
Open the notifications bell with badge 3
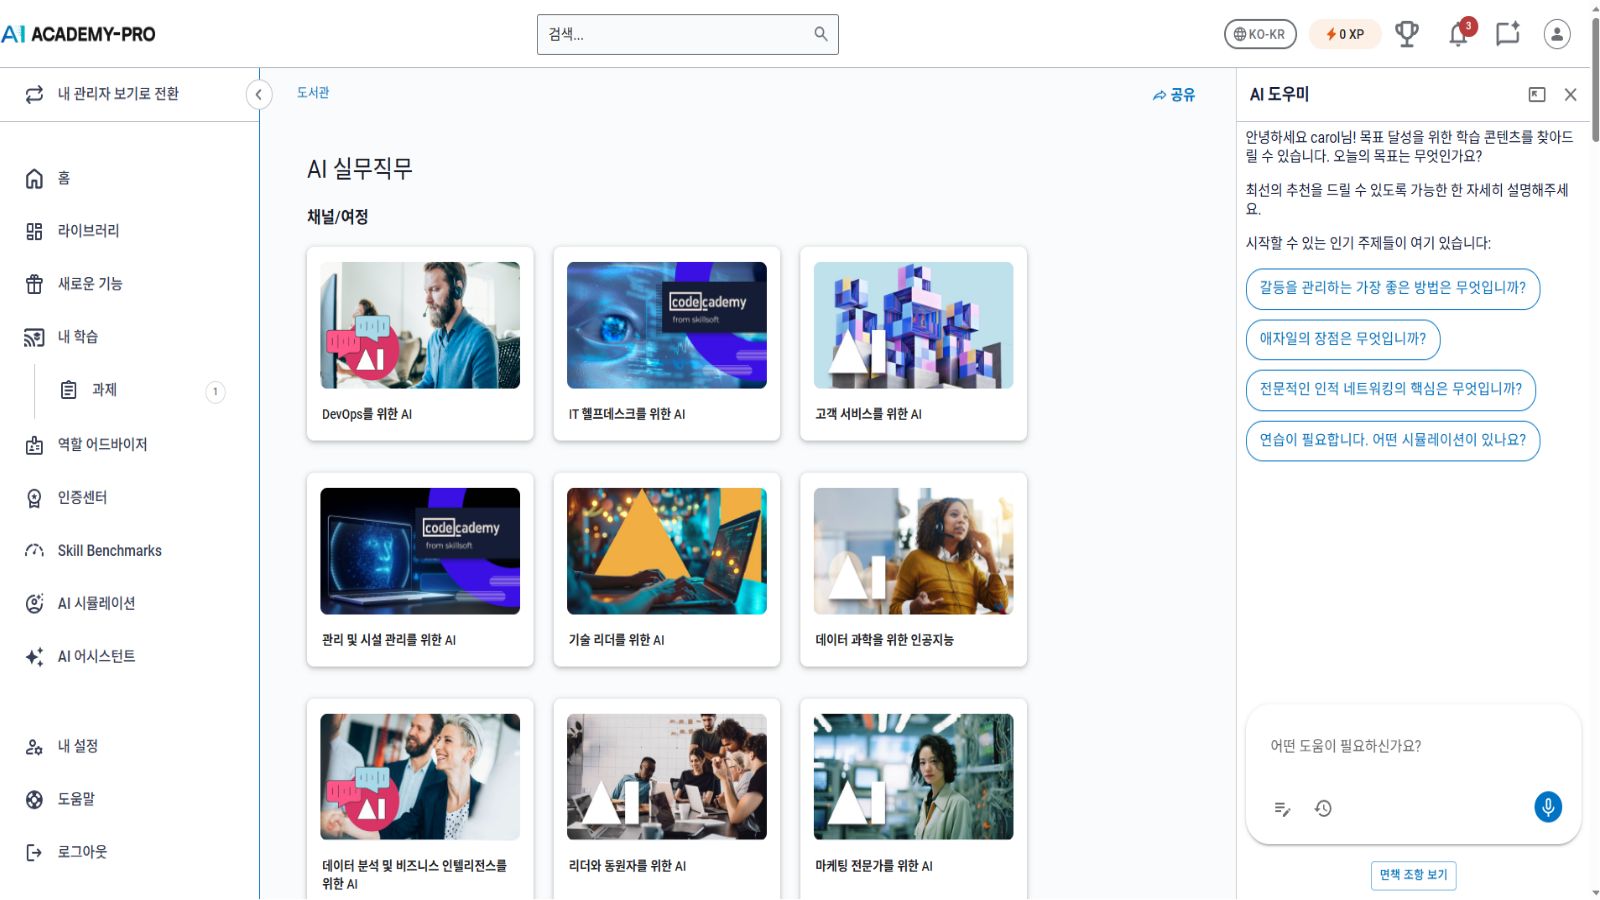(1458, 35)
